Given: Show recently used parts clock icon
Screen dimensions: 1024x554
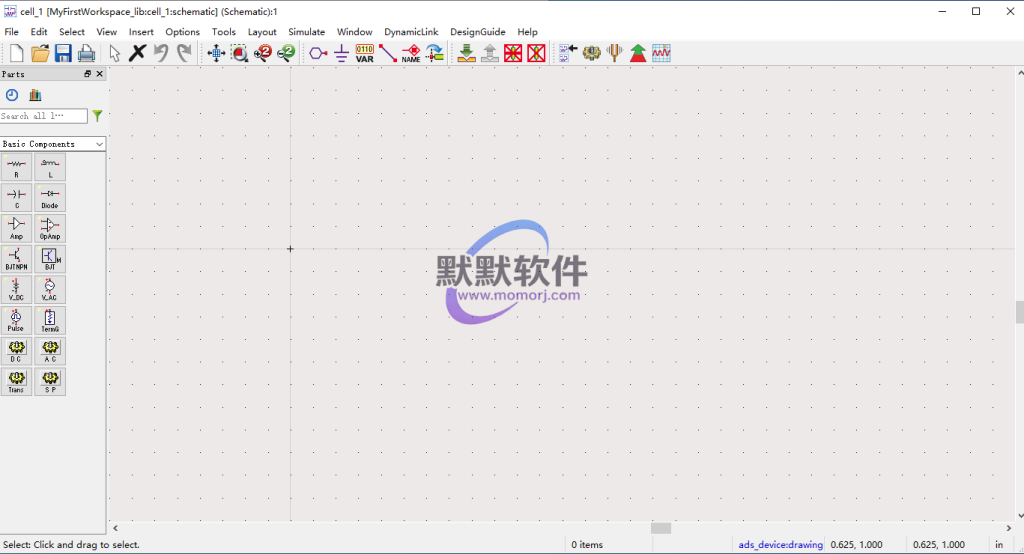Looking at the screenshot, I should (12, 95).
